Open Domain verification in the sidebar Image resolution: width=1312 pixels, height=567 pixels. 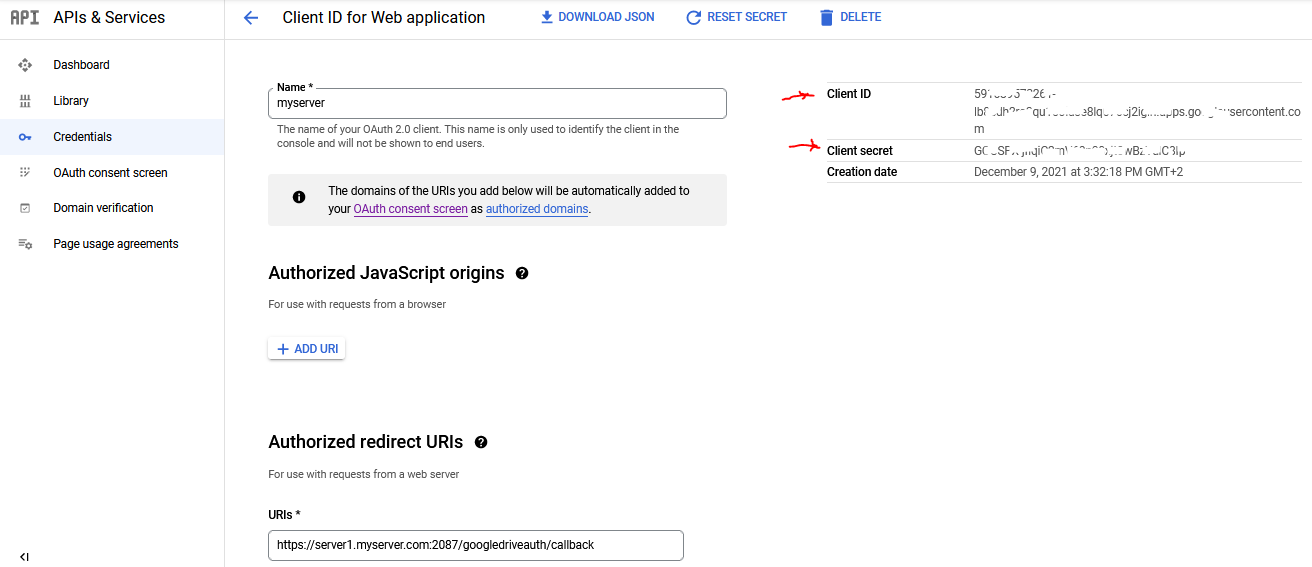tap(104, 208)
